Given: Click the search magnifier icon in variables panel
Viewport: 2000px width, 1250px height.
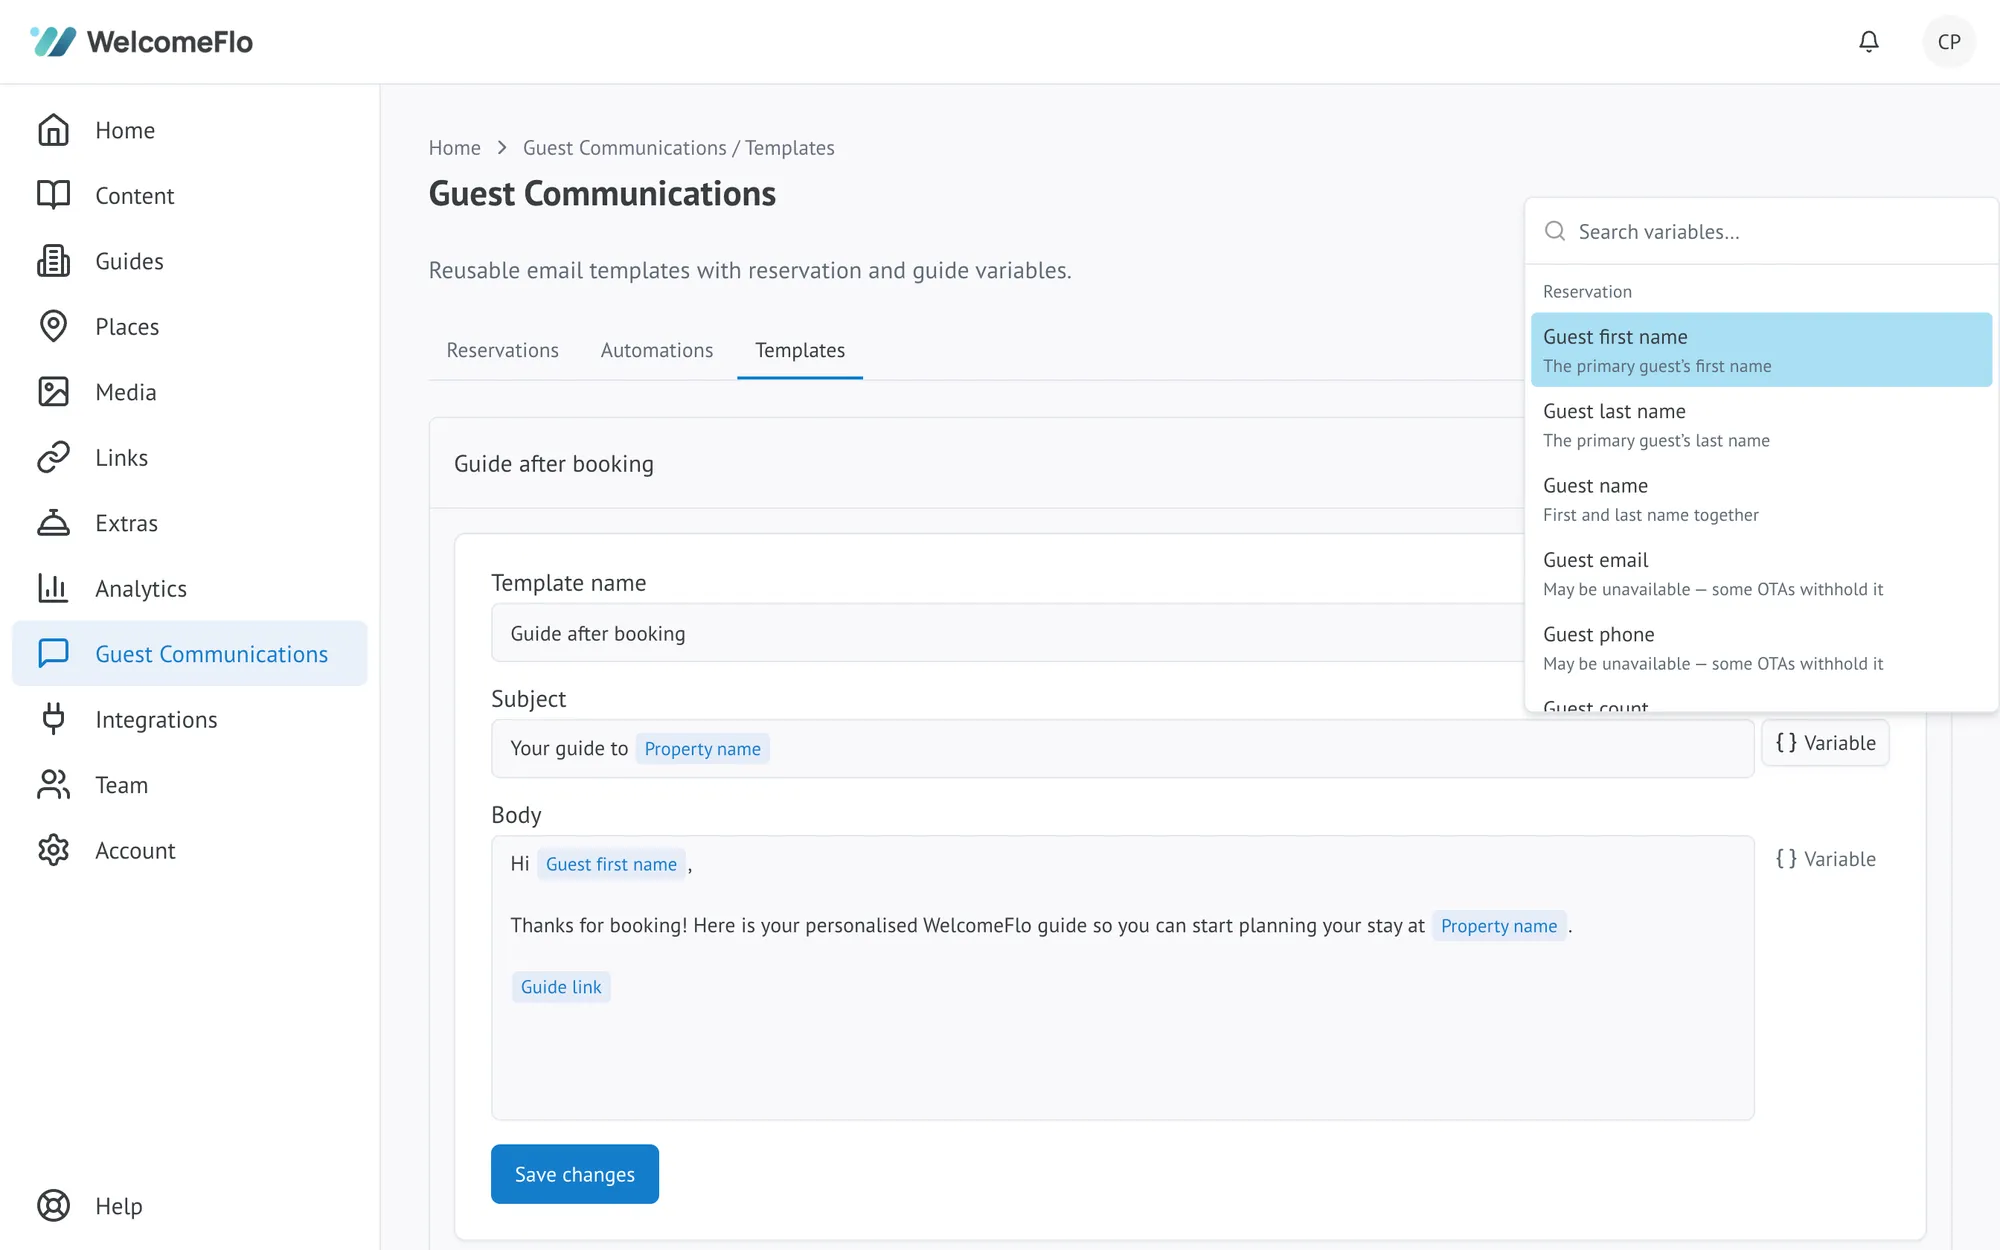Looking at the screenshot, I should point(1555,231).
